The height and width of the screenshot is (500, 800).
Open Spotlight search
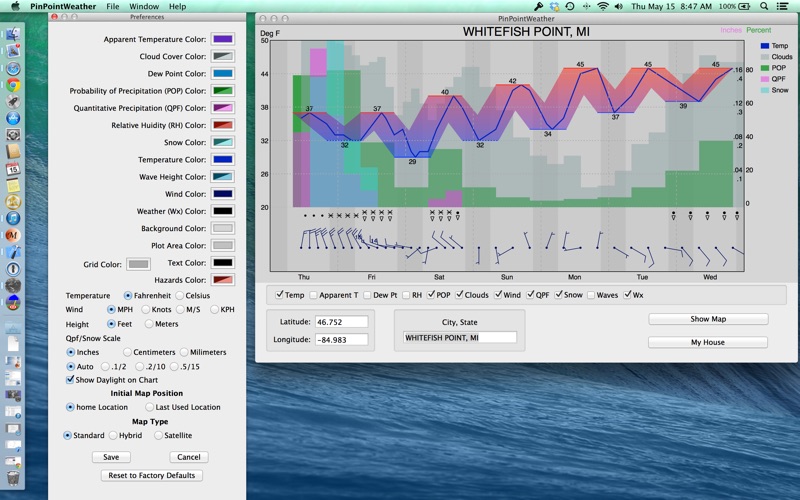[764, 6]
